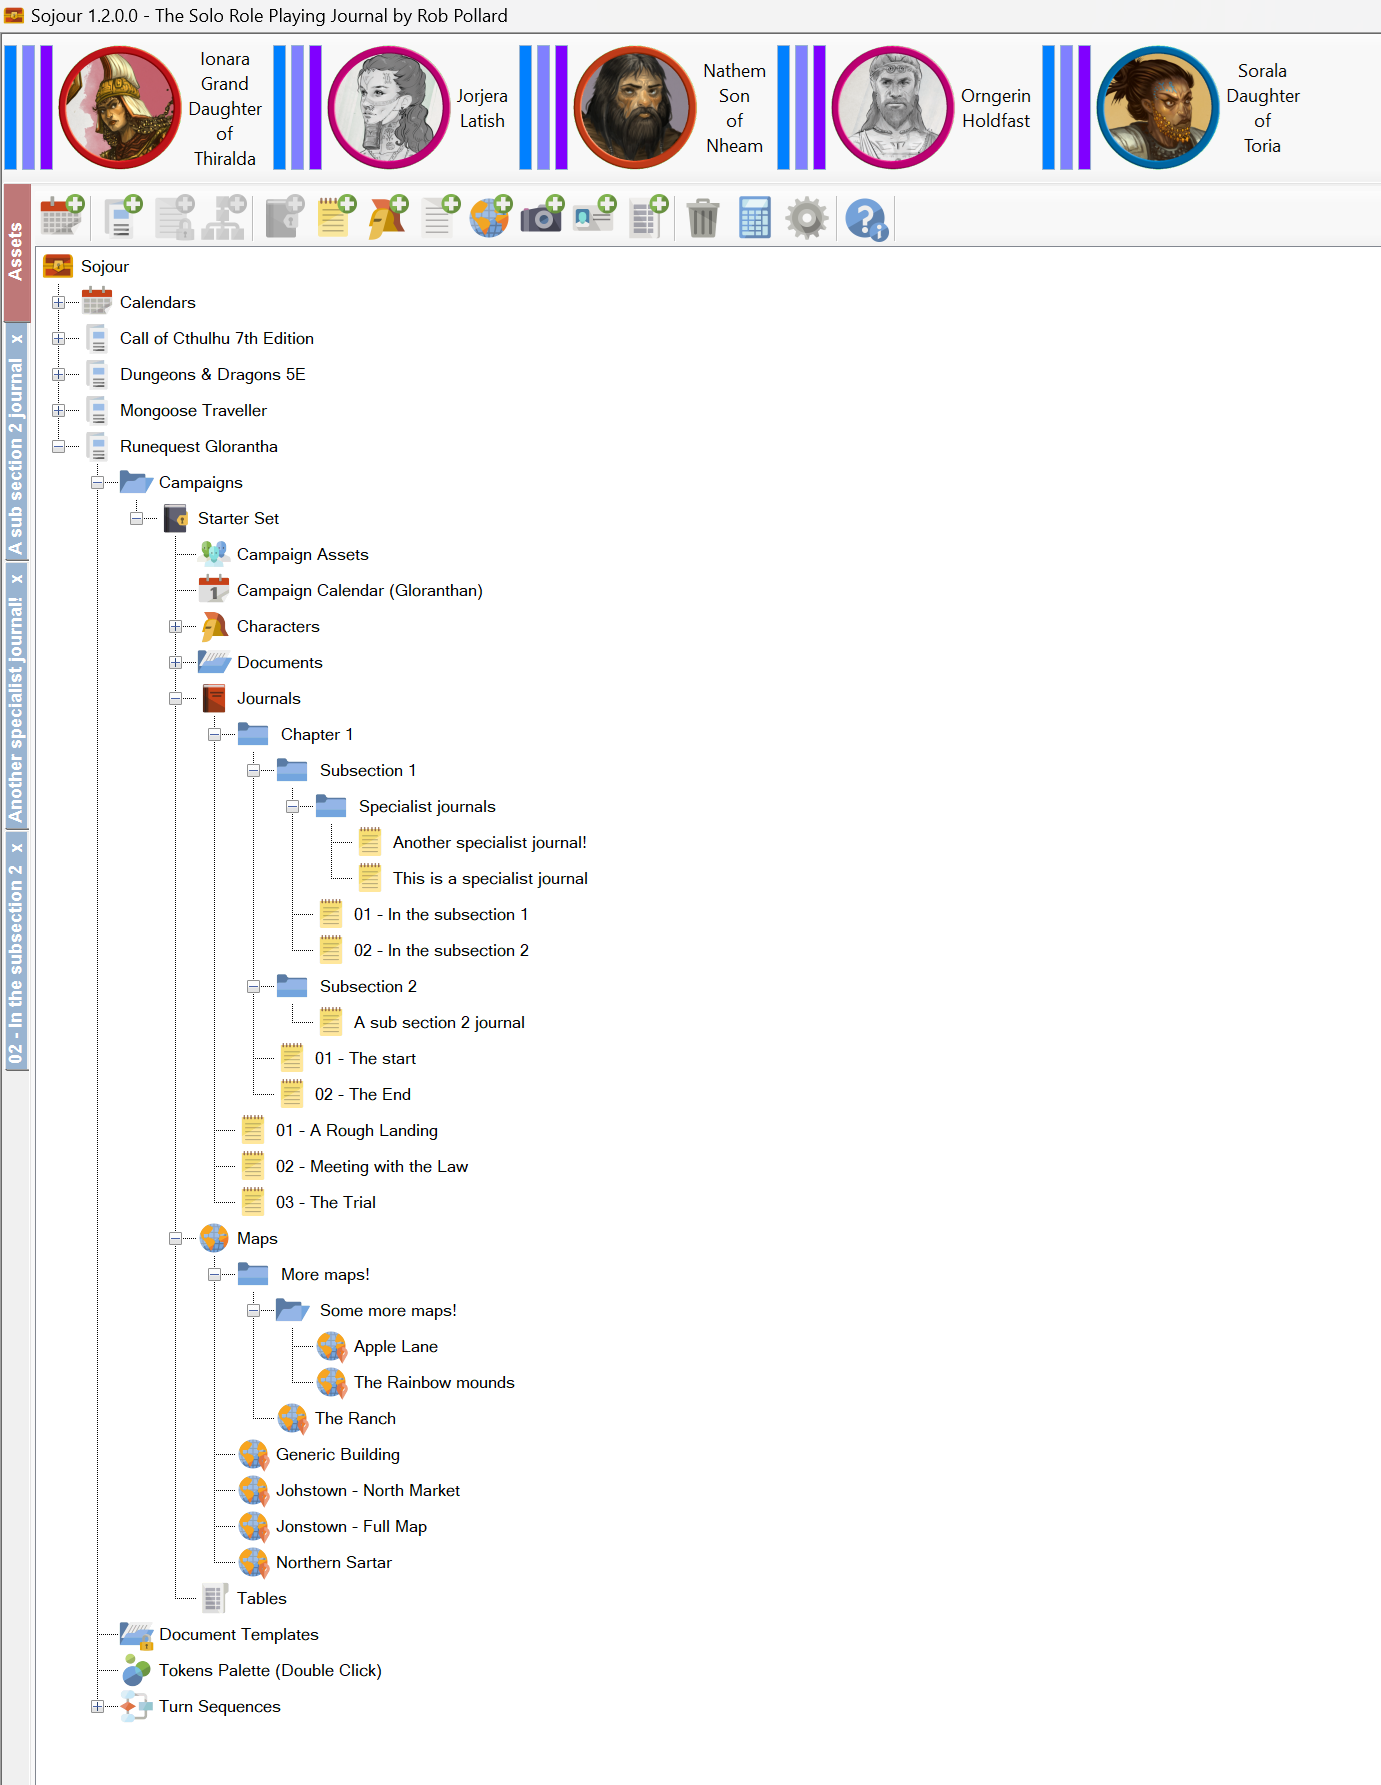Select the 'Another specialist journal!' side tab

point(16,710)
